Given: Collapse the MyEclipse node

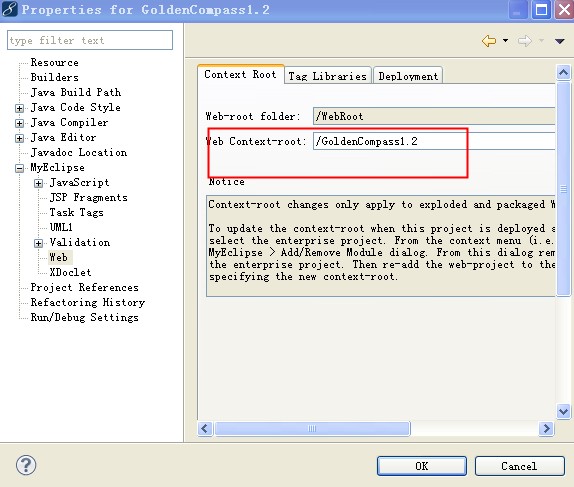Looking at the screenshot, I should coord(19,168).
